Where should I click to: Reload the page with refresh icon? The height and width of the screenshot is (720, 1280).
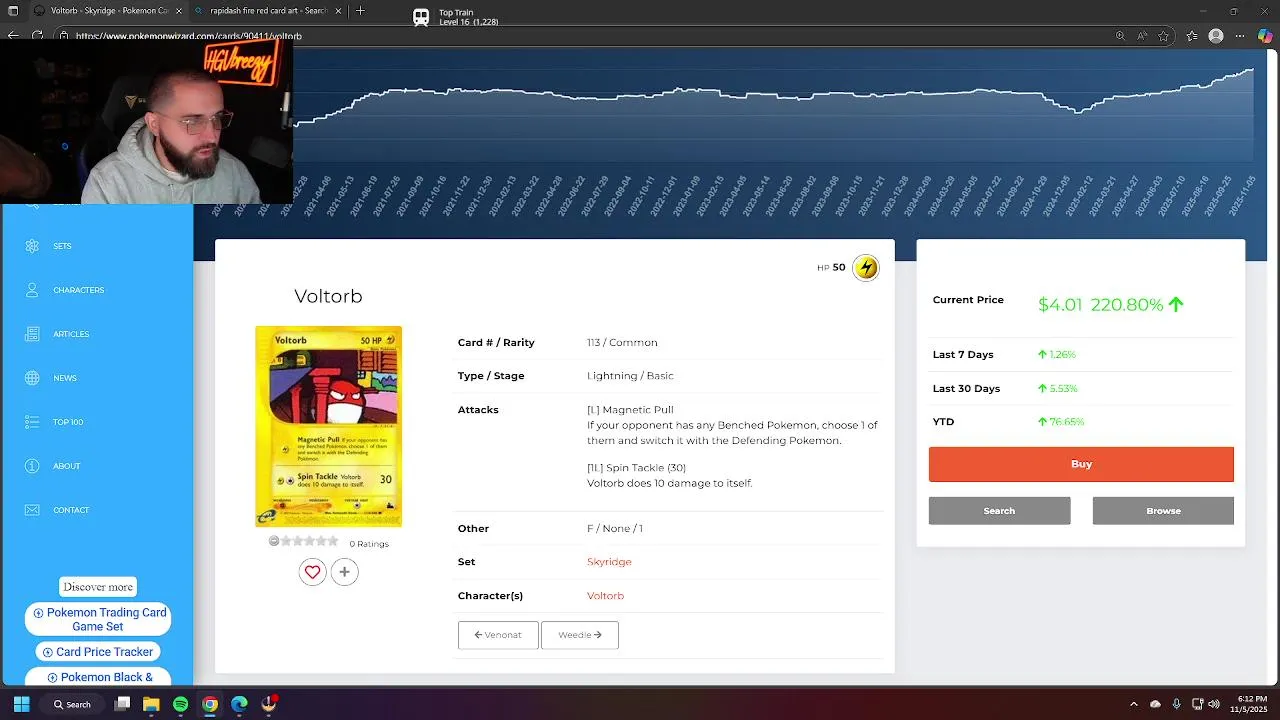37,36
